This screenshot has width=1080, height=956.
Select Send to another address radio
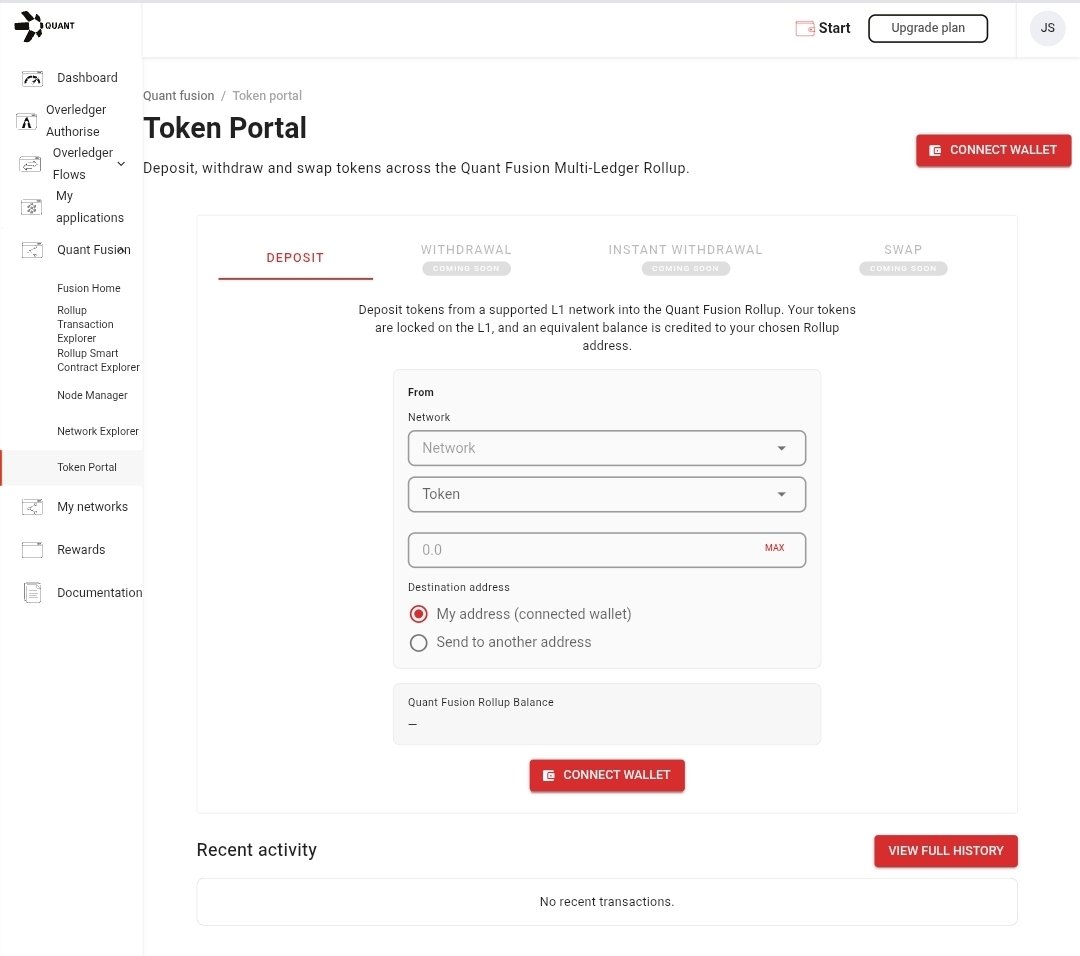pos(419,642)
